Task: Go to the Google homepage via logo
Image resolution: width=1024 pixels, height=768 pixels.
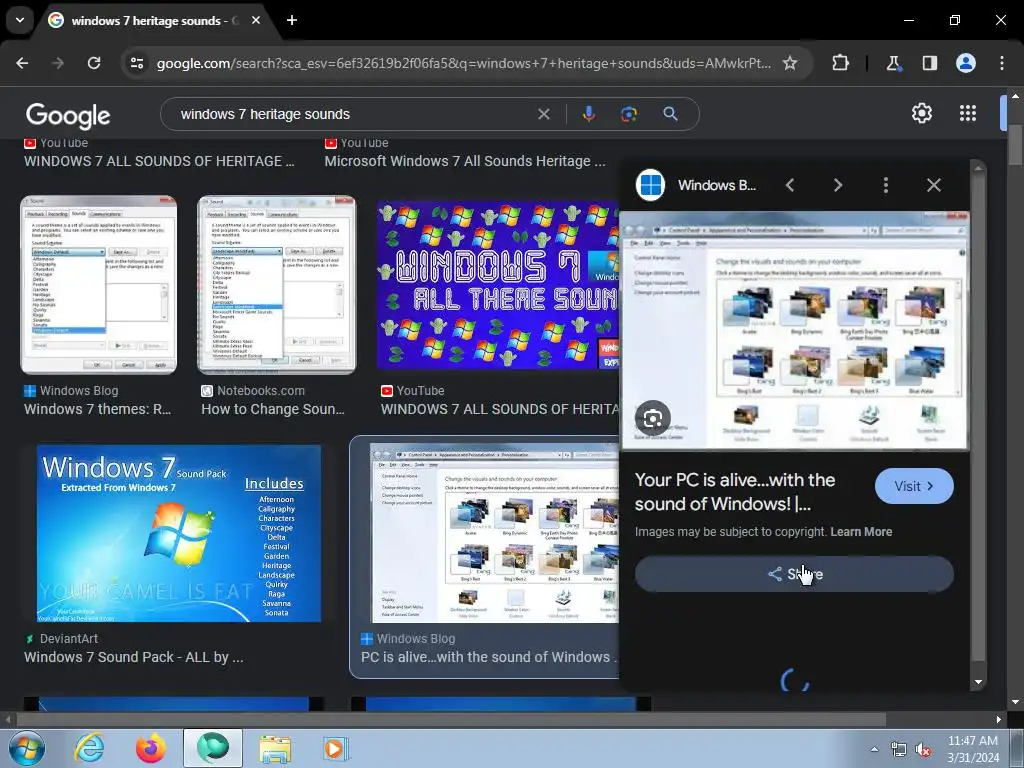Action: (68, 116)
